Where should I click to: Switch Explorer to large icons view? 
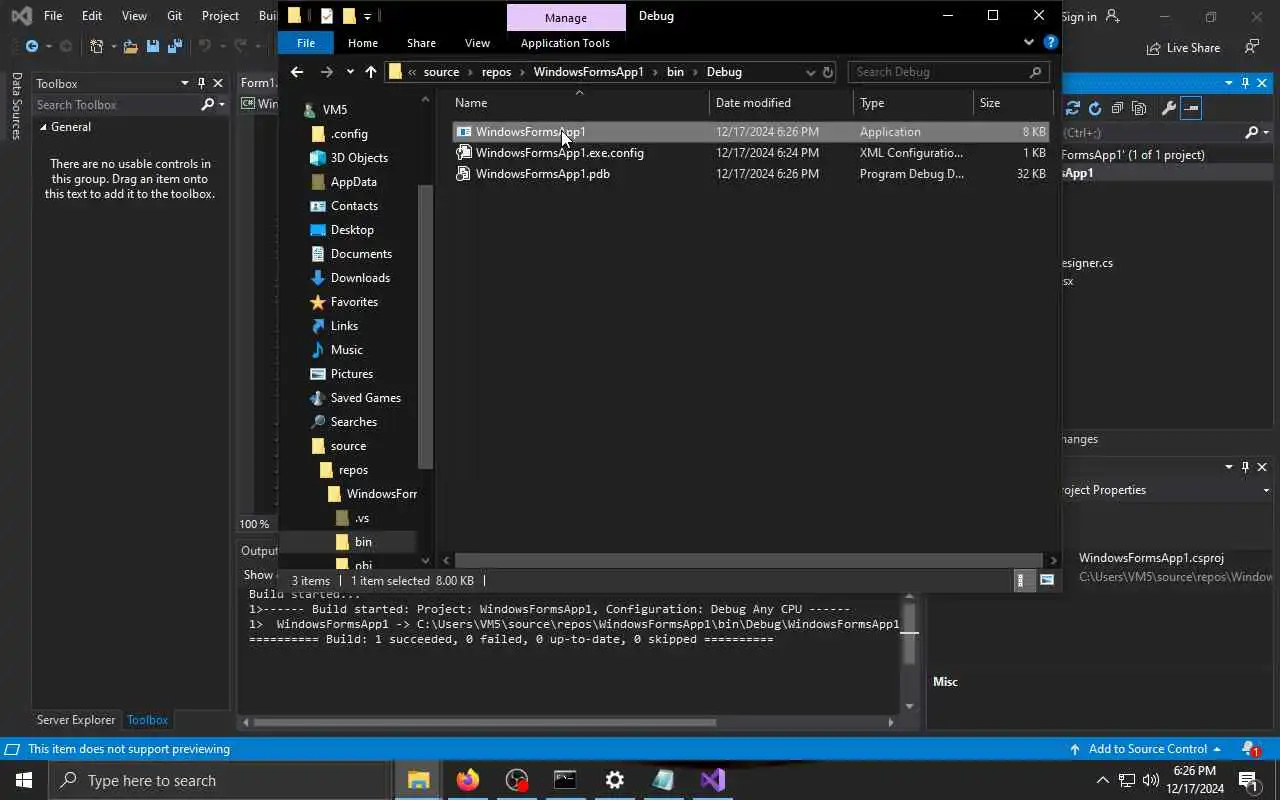point(1047,580)
